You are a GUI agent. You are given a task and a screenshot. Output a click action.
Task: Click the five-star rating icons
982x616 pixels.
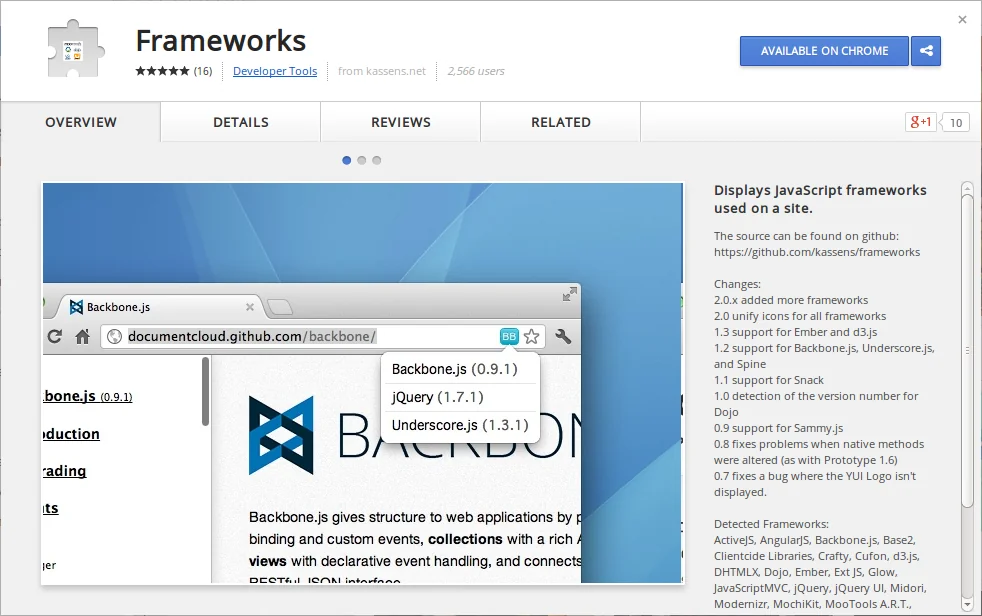click(x=162, y=71)
